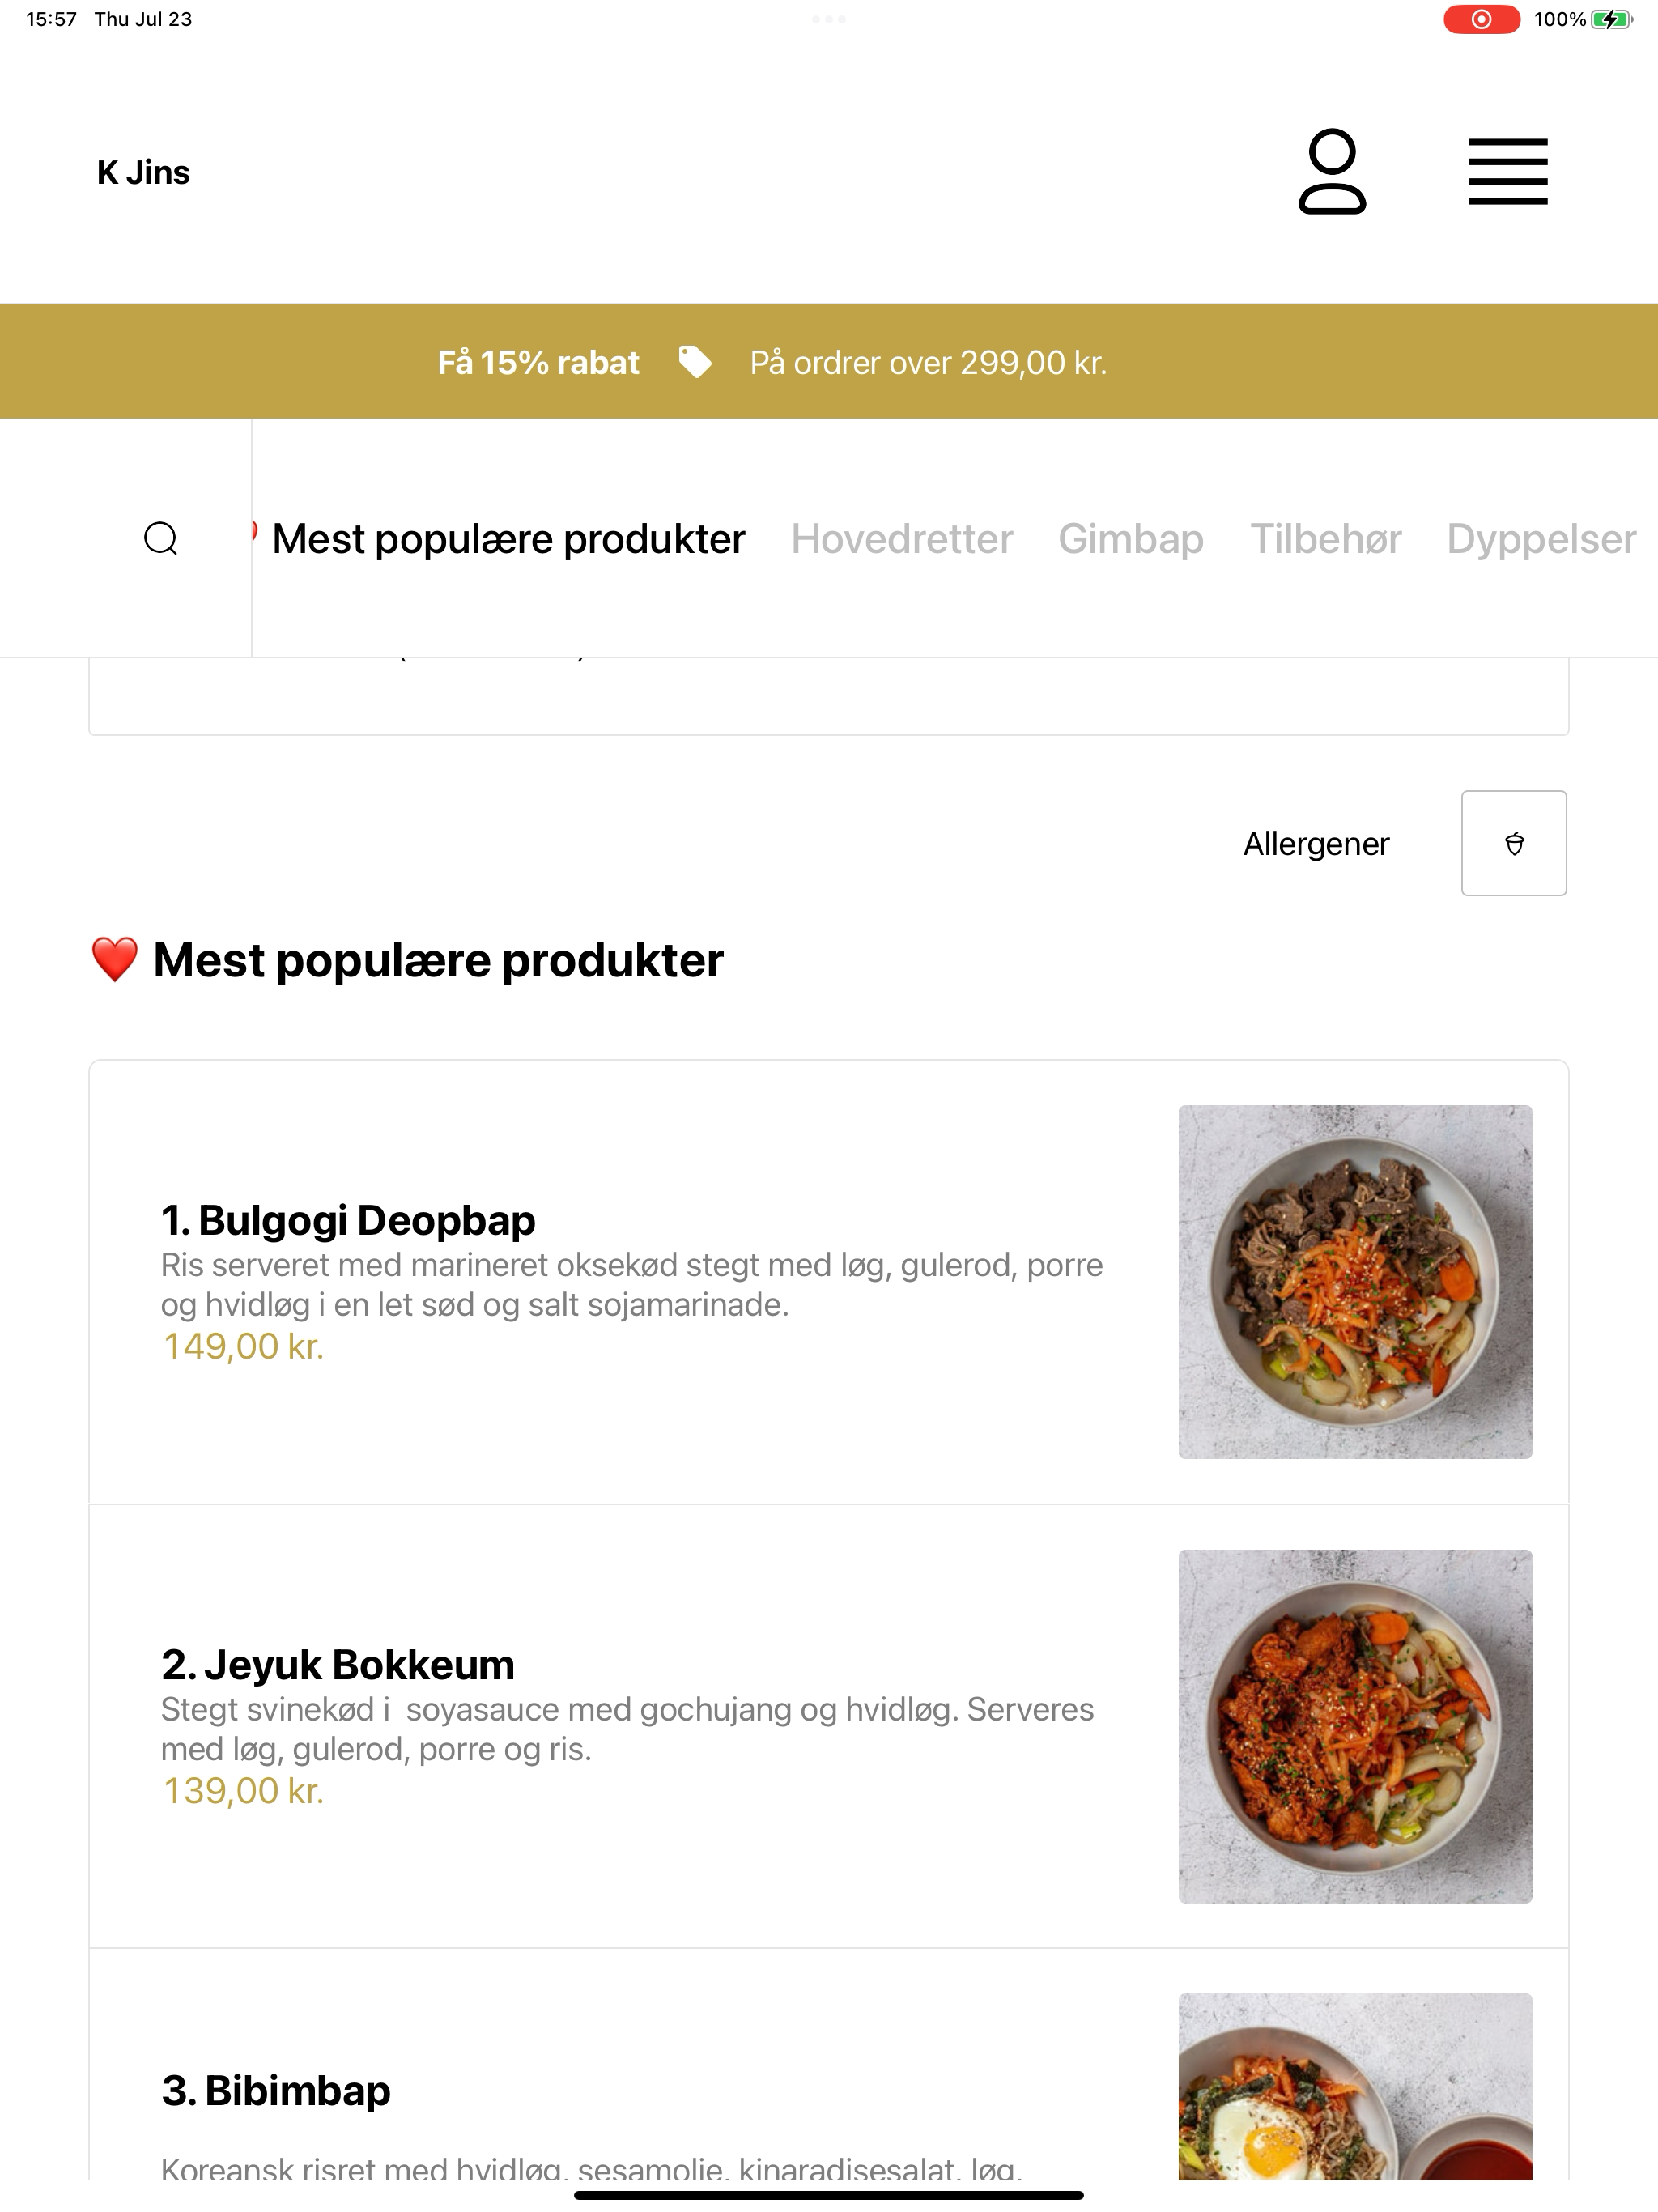Go to K Jins home link
This screenshot has height=2212, width=1658.
143,172
